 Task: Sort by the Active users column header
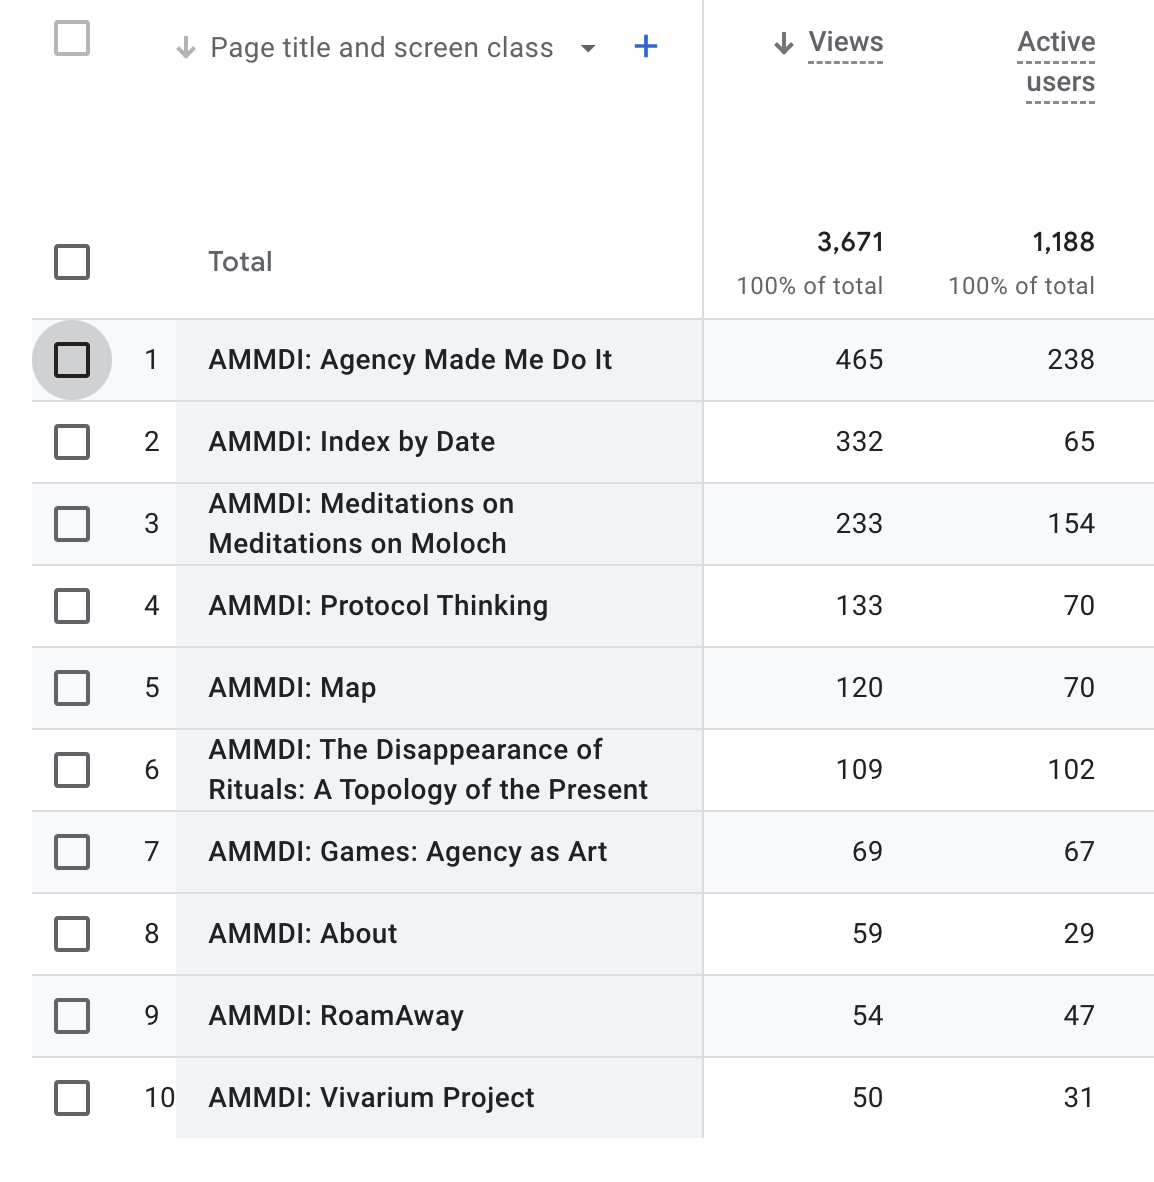(x=1056, y=63)
